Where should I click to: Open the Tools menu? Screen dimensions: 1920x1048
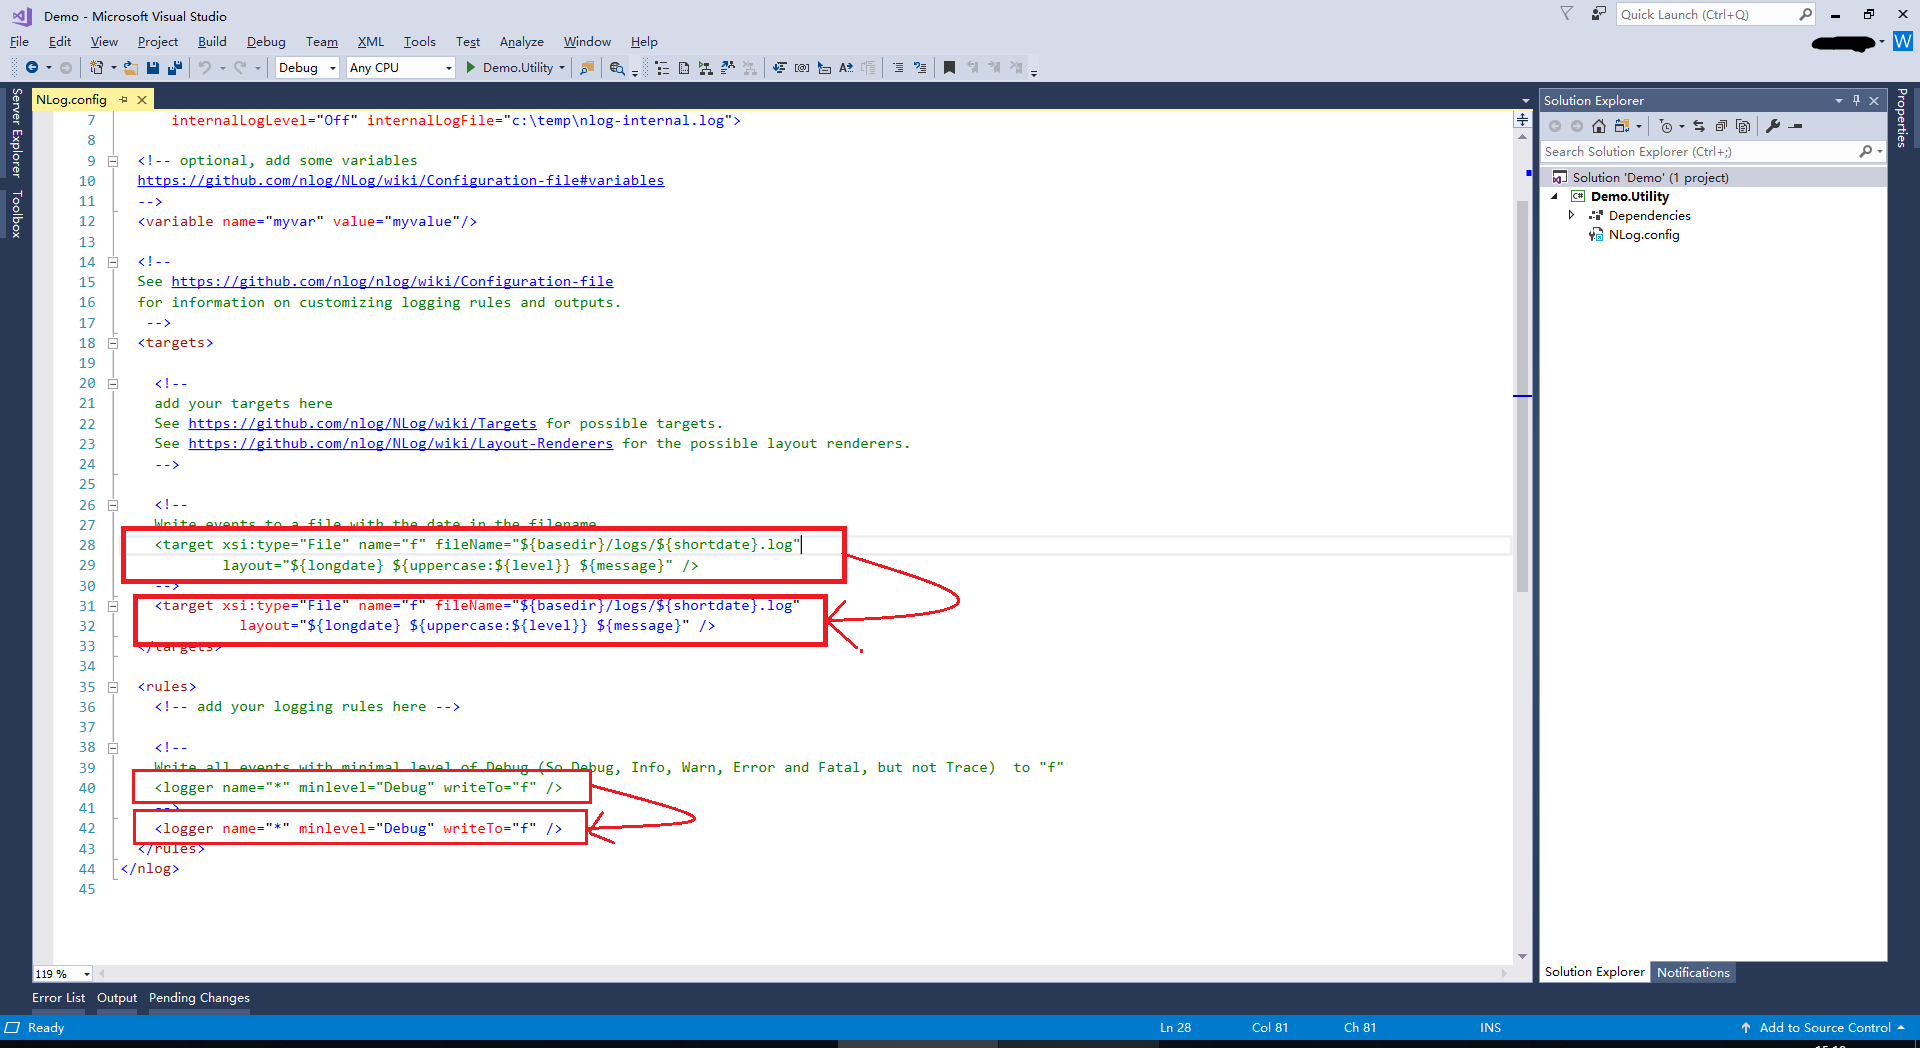click(420, 42)
